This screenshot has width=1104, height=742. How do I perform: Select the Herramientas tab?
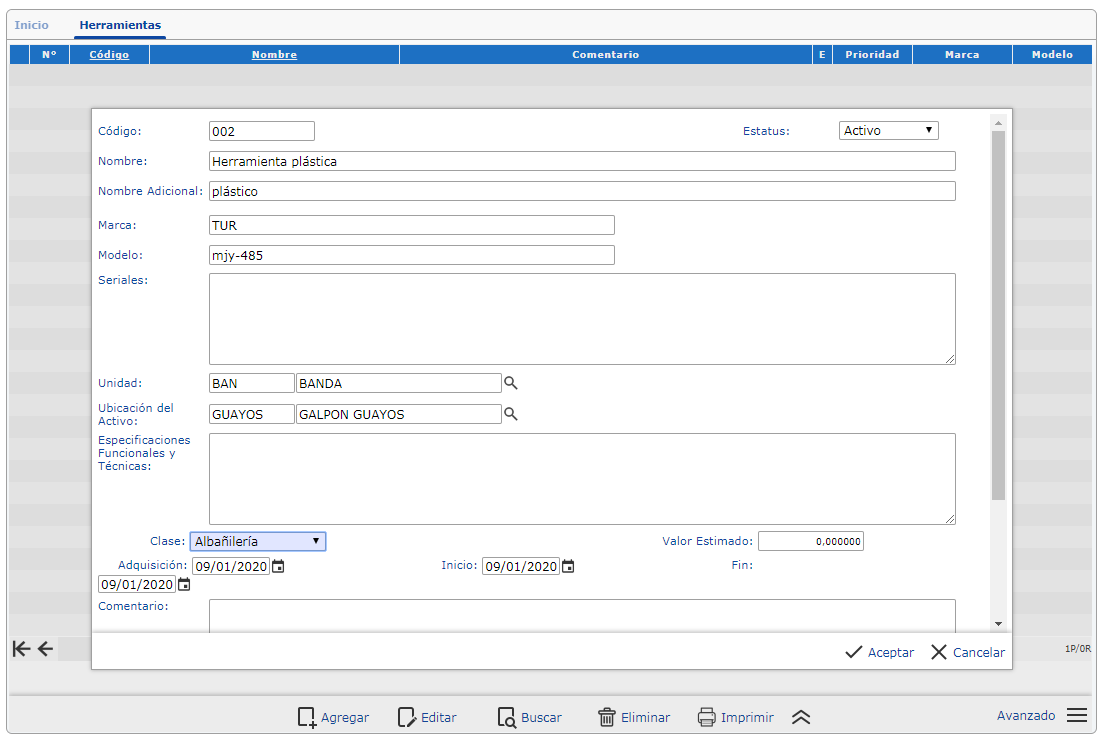click(x=120, y=25)
